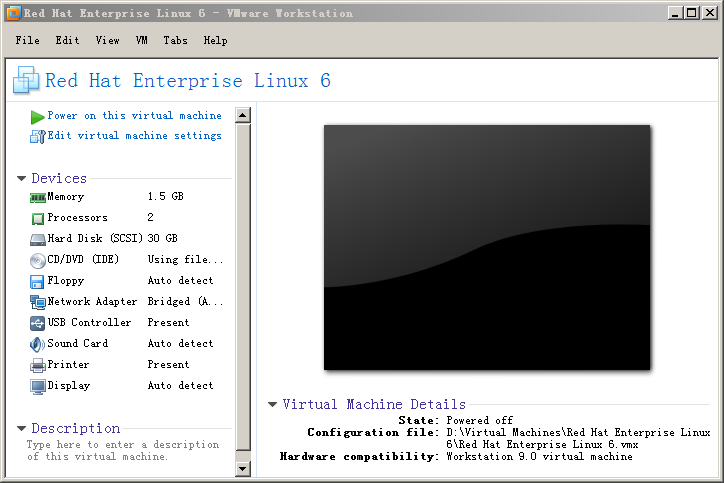Open the Edit menu

coord(67,40)
